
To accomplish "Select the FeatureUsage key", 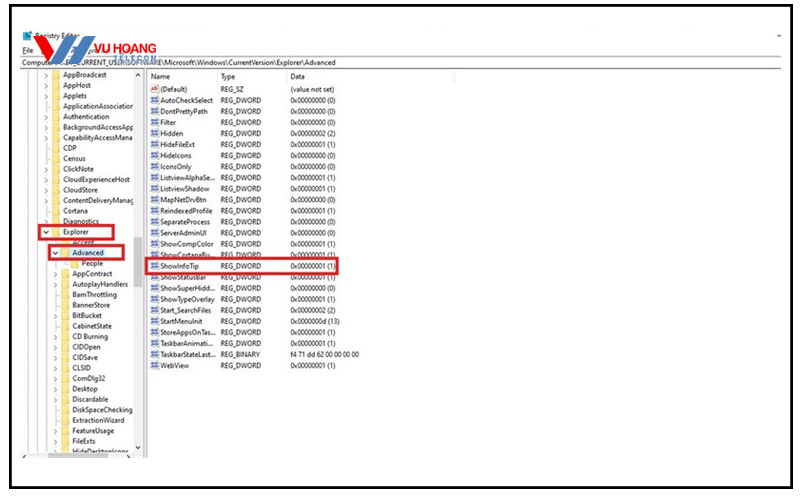I will (92, 430).
